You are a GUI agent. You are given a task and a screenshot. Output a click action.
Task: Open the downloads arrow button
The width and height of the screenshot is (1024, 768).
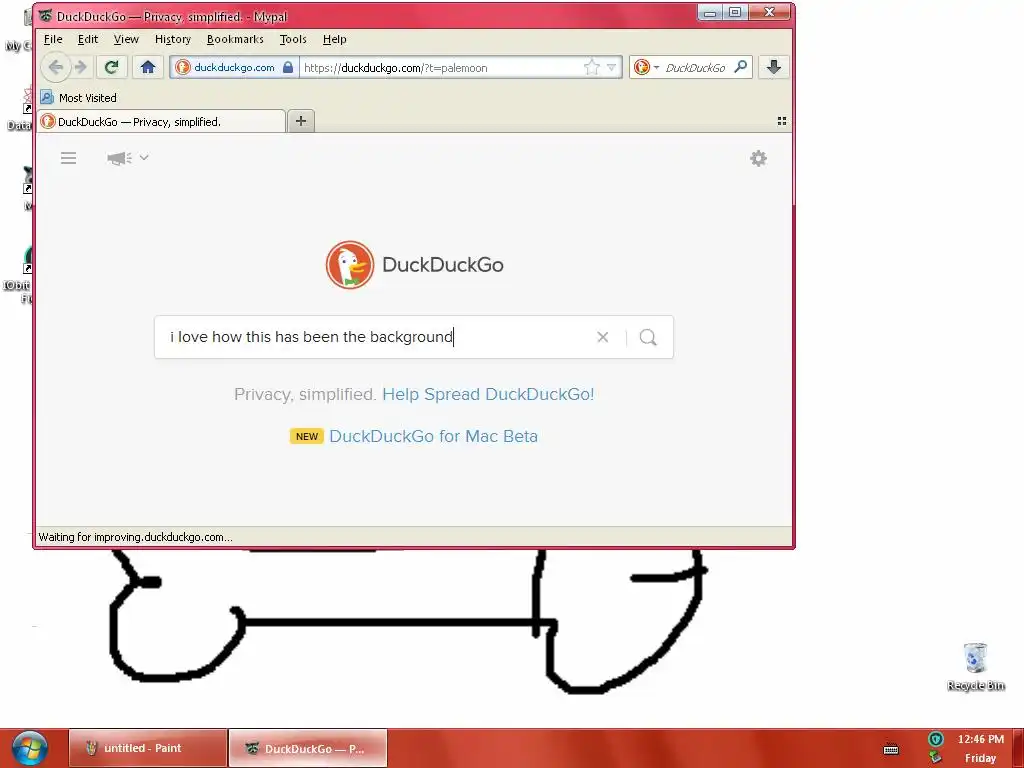[774, 67]
